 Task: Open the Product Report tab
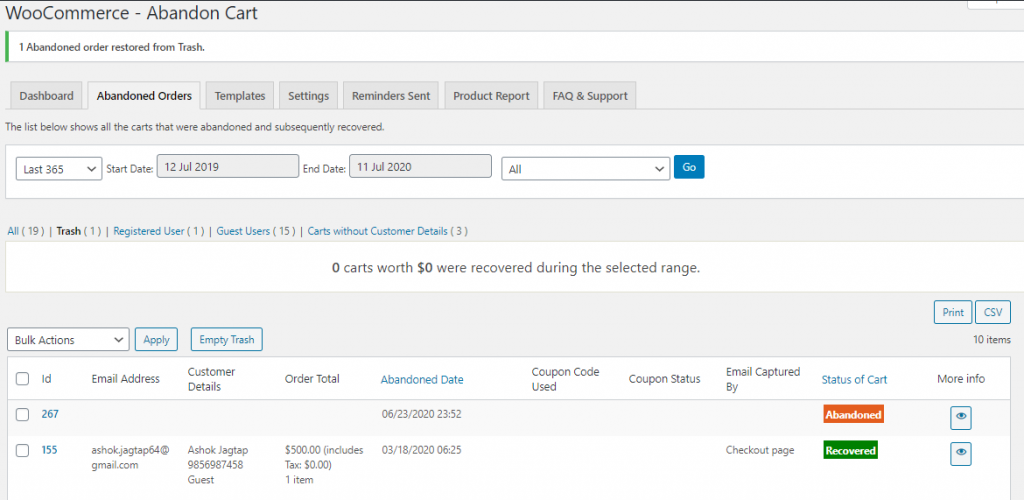[x=491, y=96]
